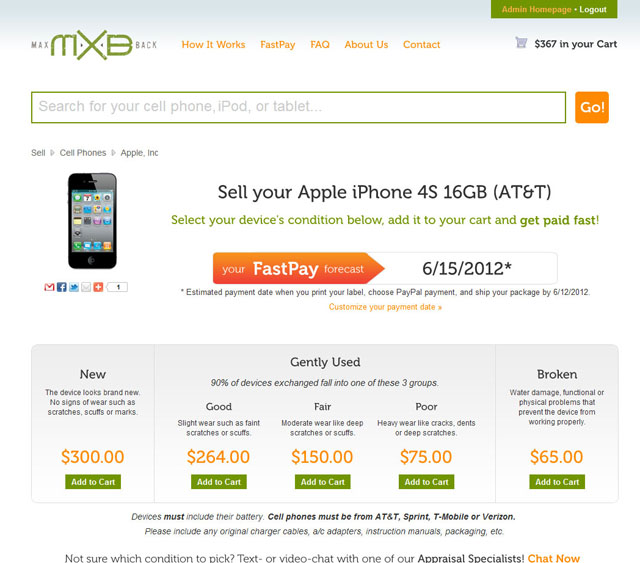The width and height of the screenshot is (640, 563).
Task: Share on Facebook icon
Action: (61, 287)
